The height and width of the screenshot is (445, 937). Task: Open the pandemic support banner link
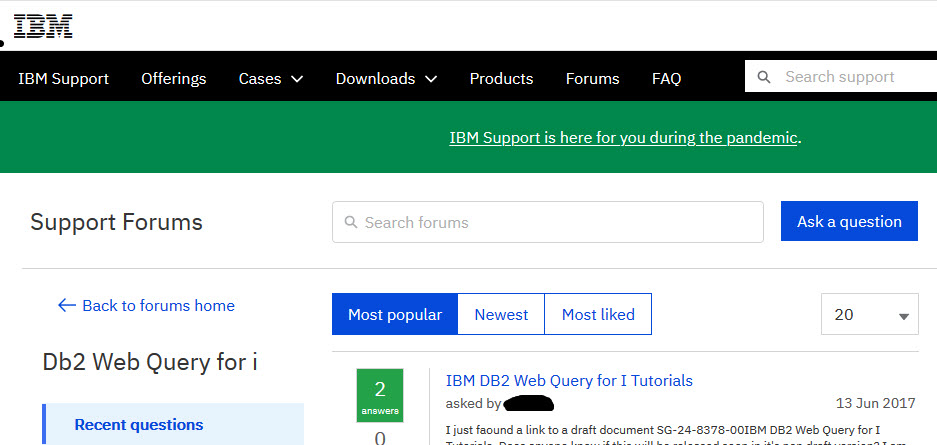coord(623,138)
